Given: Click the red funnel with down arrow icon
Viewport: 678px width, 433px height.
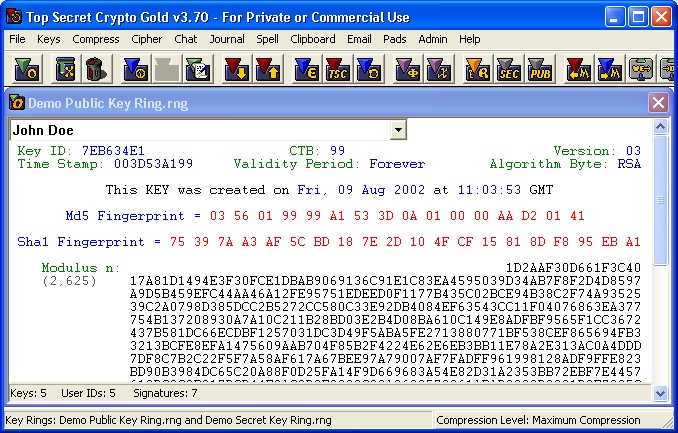Looking at the screenshot, I should click(x=236, y=69).
